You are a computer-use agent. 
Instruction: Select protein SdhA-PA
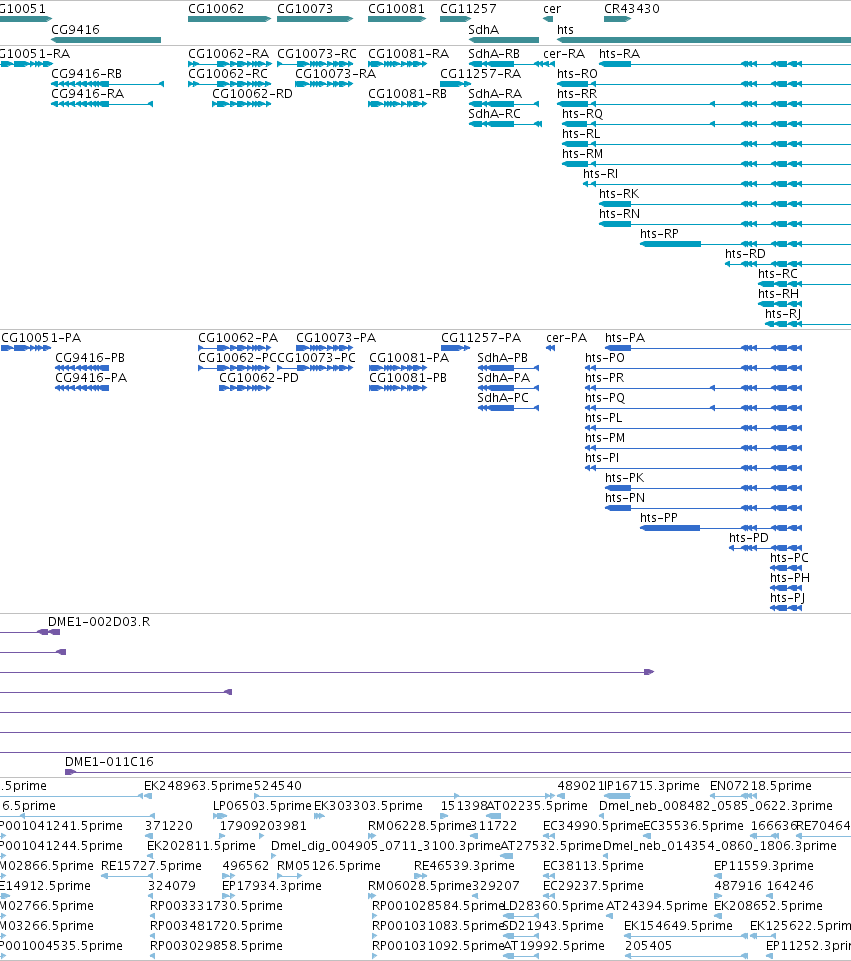(x=504, y=377)
